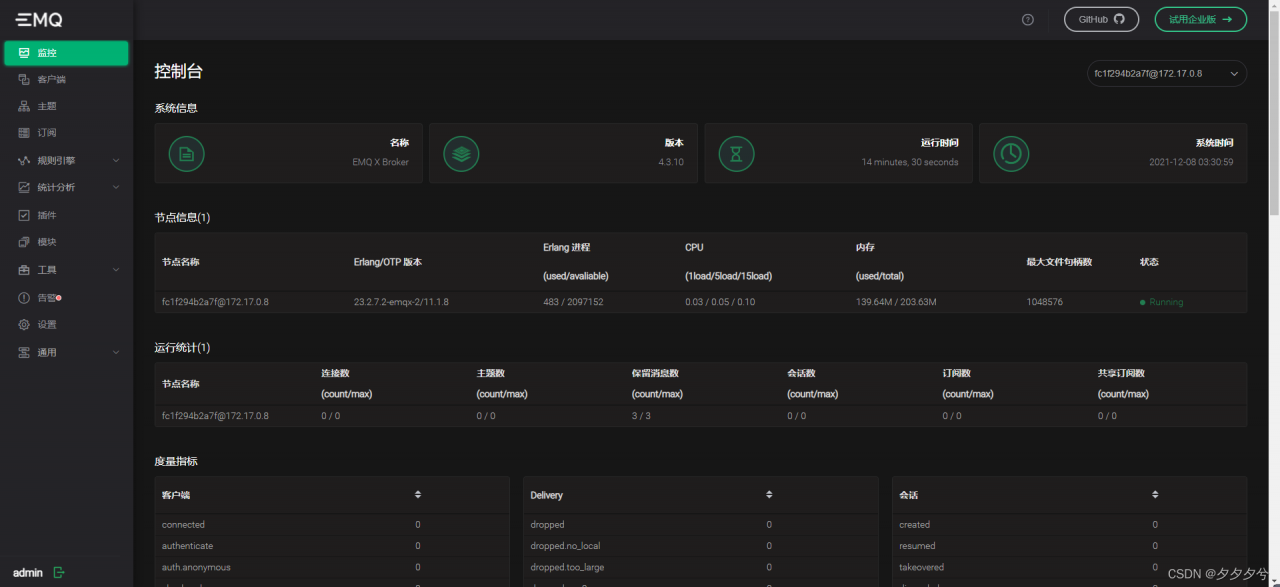Log out using icon beside admin
The height and width of the screenshot is (587, 1280).
pos(59,572)
